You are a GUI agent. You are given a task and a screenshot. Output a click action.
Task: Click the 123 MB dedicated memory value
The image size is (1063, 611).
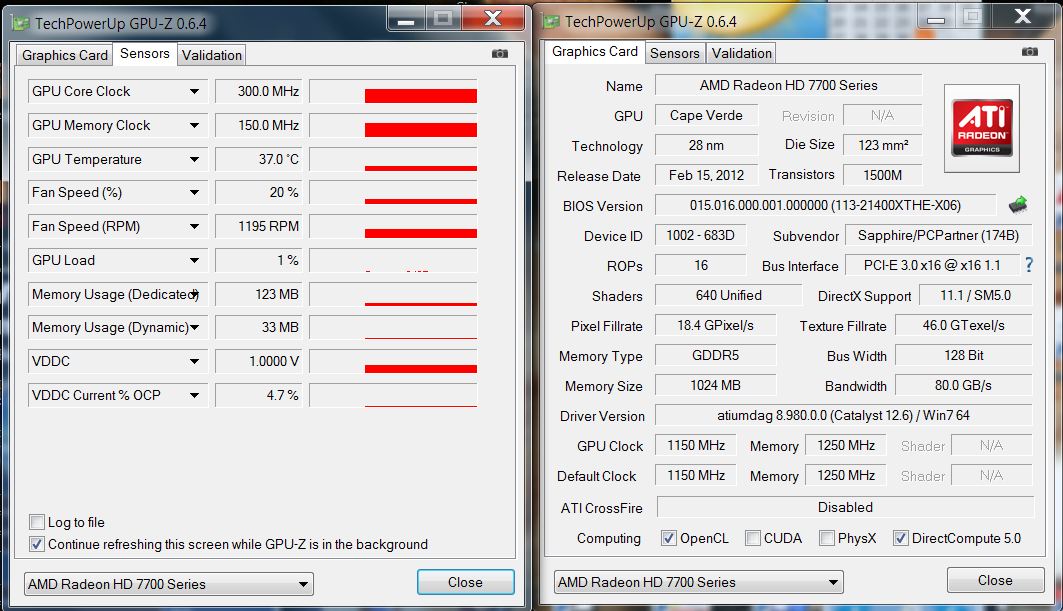coord(258,294)
